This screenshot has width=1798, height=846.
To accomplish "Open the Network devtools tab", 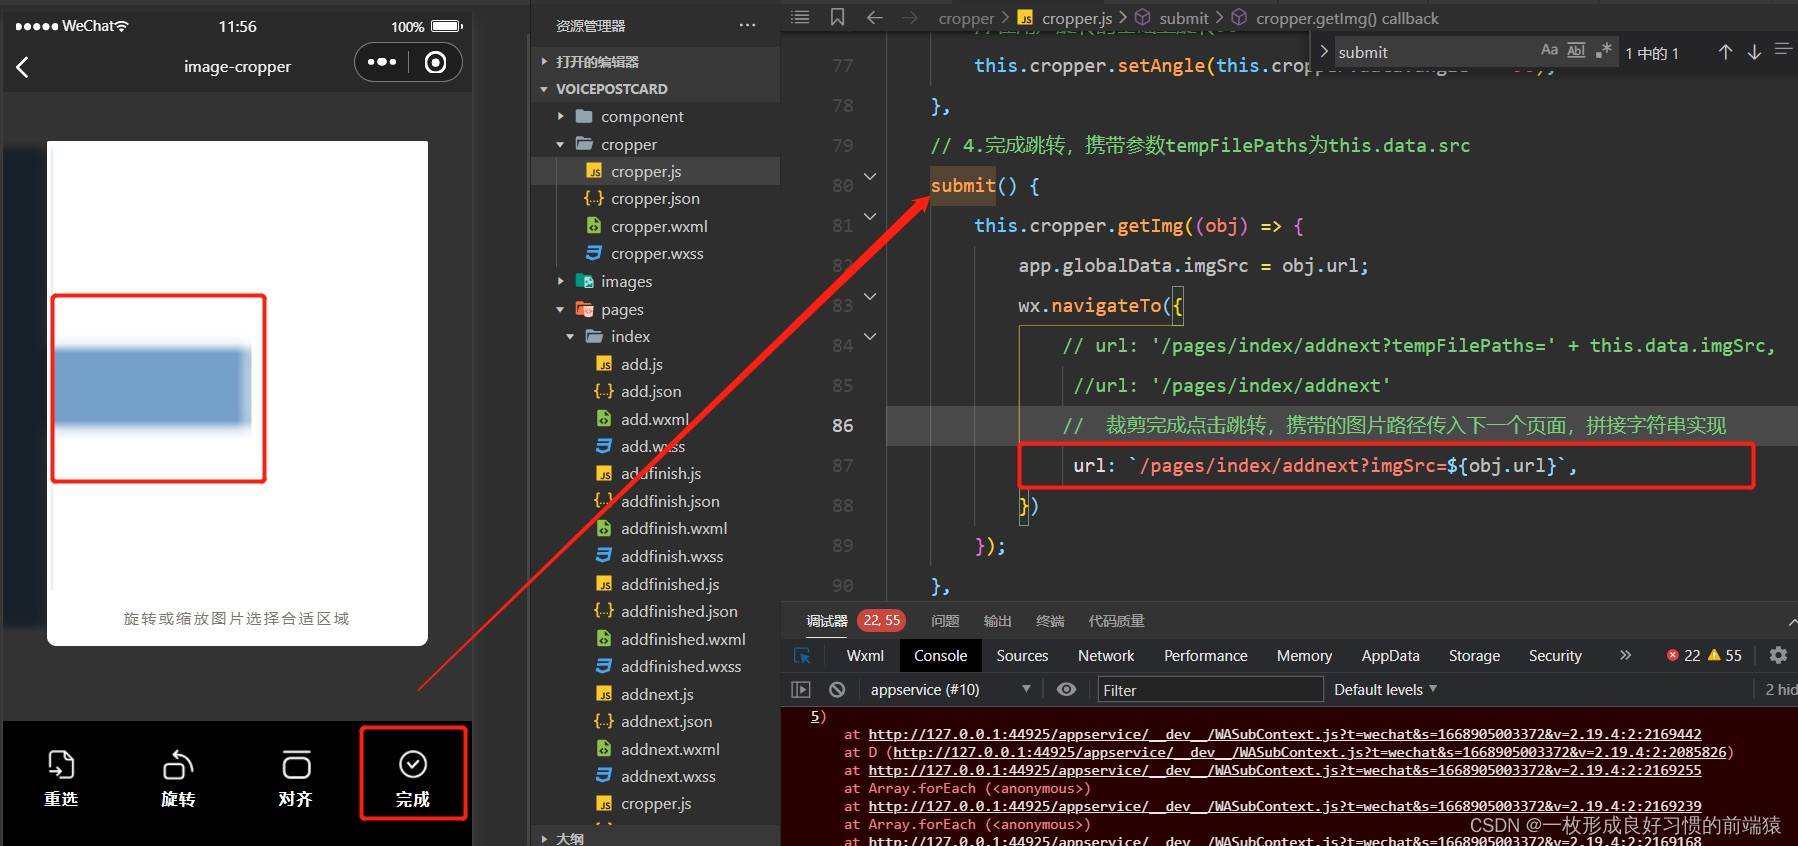I will coord(1106,656).
